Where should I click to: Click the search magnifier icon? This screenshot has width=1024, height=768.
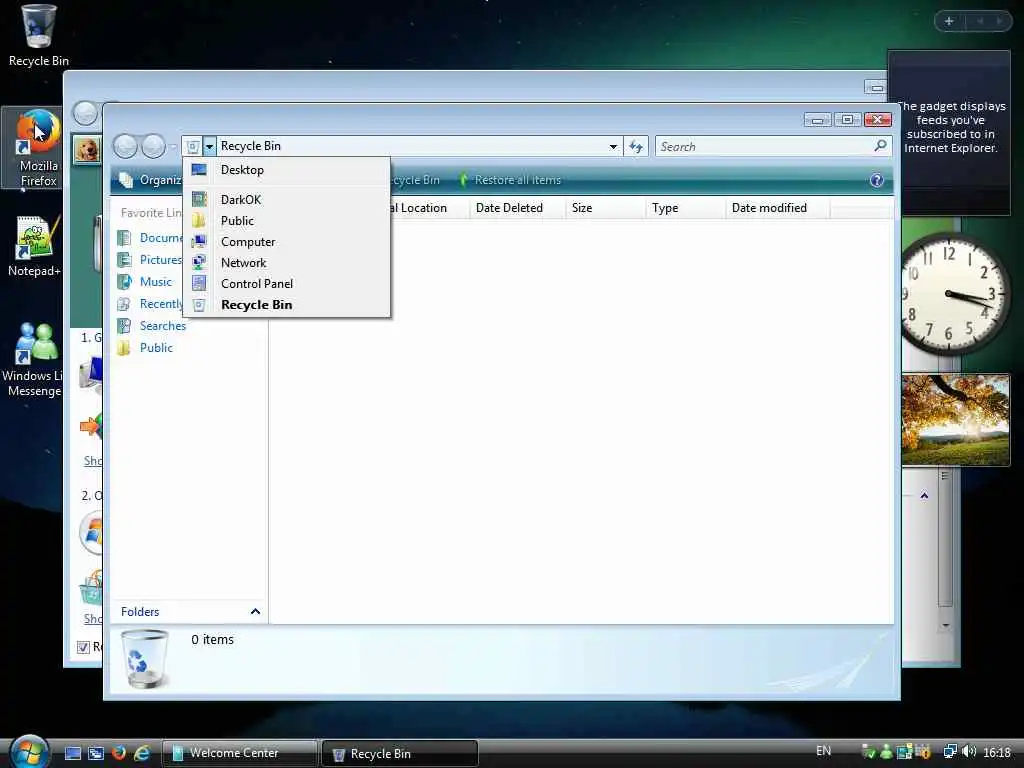(x=880, y=146)
